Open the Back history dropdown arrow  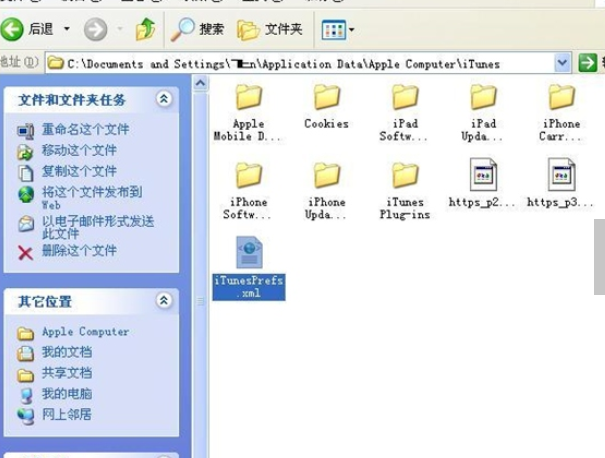pyautogui.click(x=67, y=29)
